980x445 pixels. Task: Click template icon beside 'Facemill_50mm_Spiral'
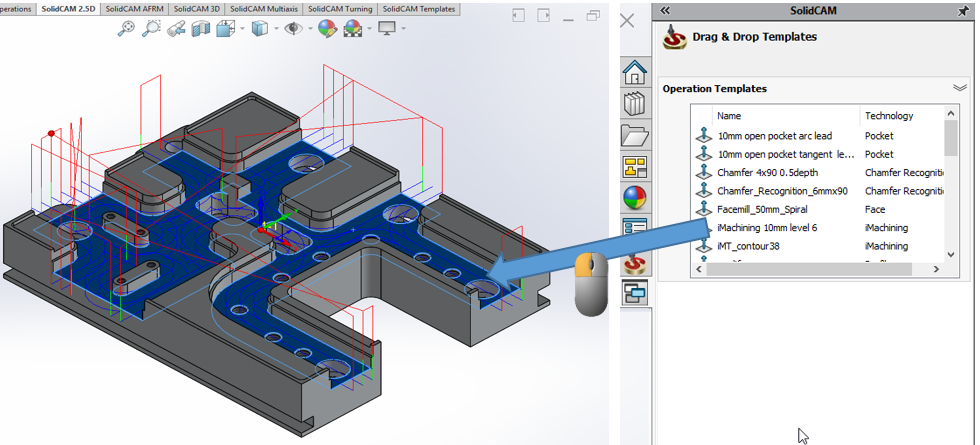pos(704,209)
